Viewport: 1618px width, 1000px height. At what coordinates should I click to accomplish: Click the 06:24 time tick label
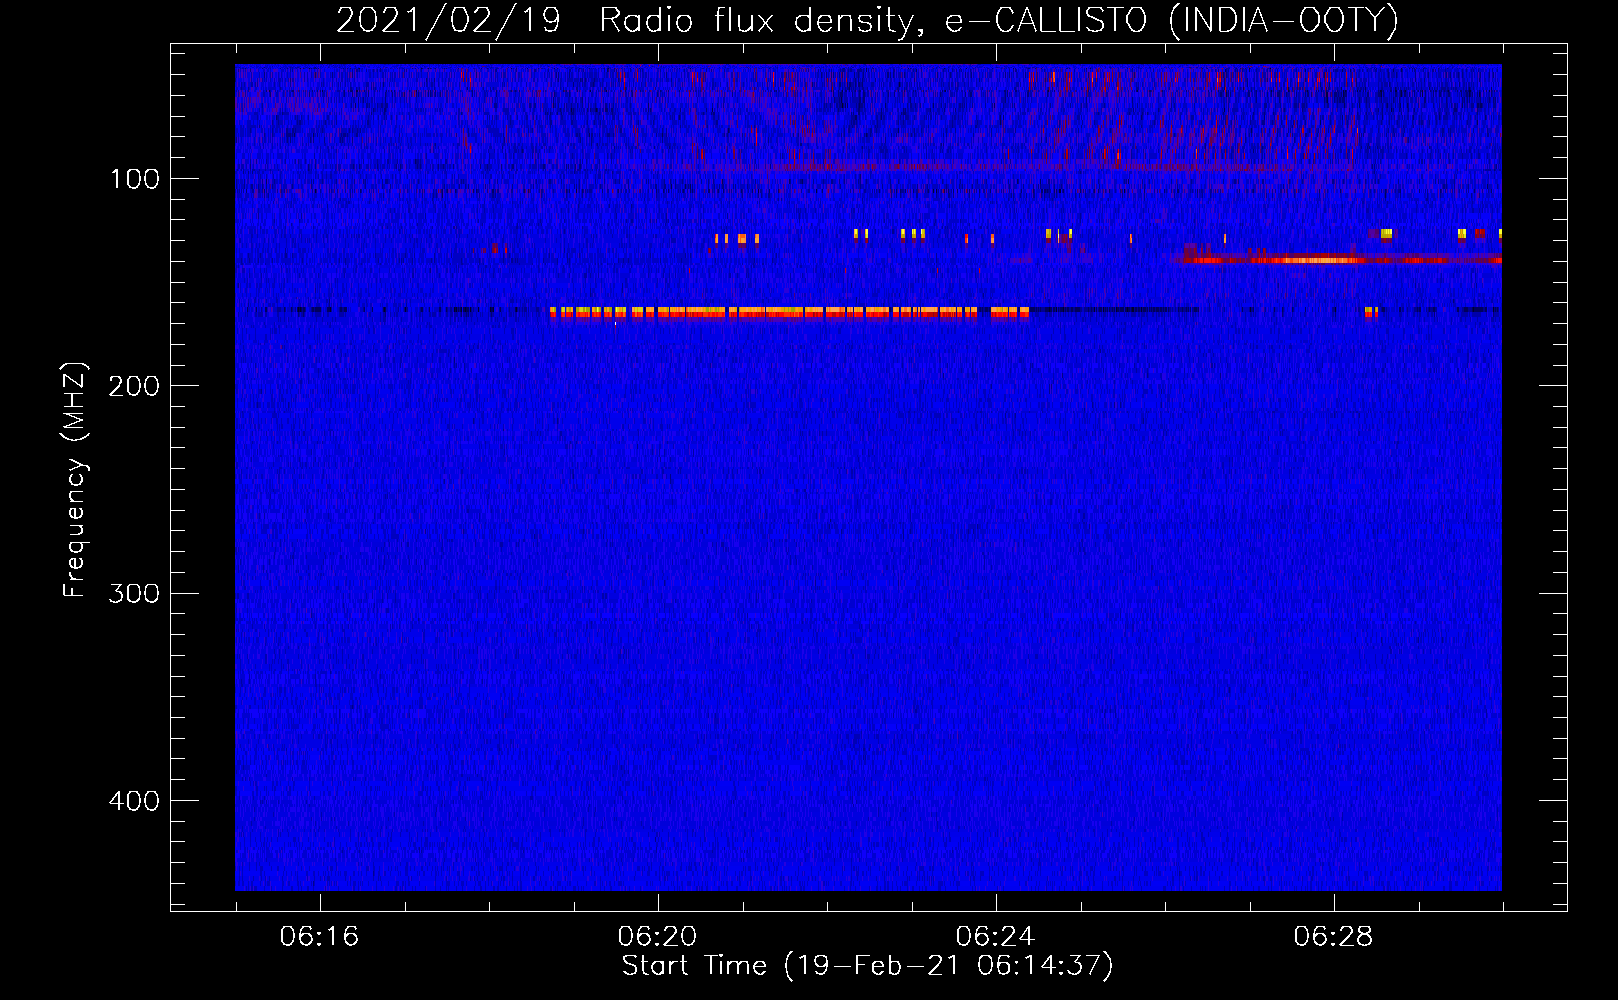(995, 937)
